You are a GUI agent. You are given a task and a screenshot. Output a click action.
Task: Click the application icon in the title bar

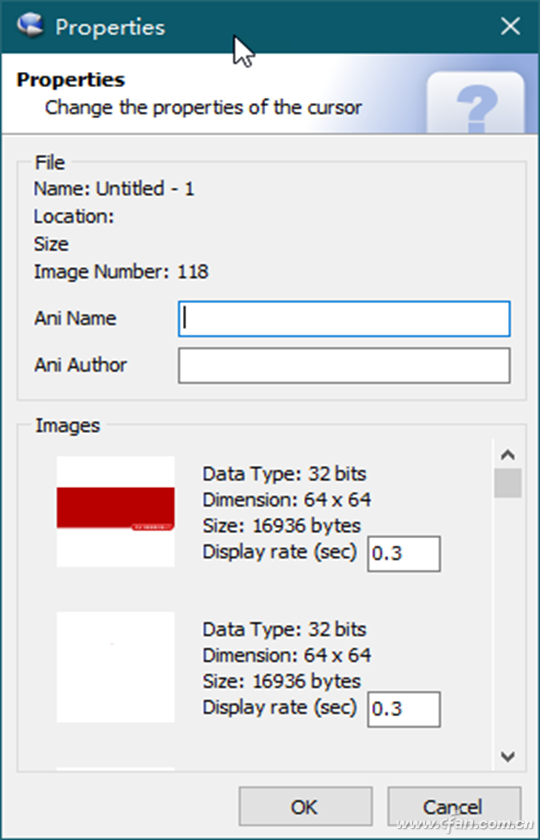pyautogui.click(x=29, y=26)
